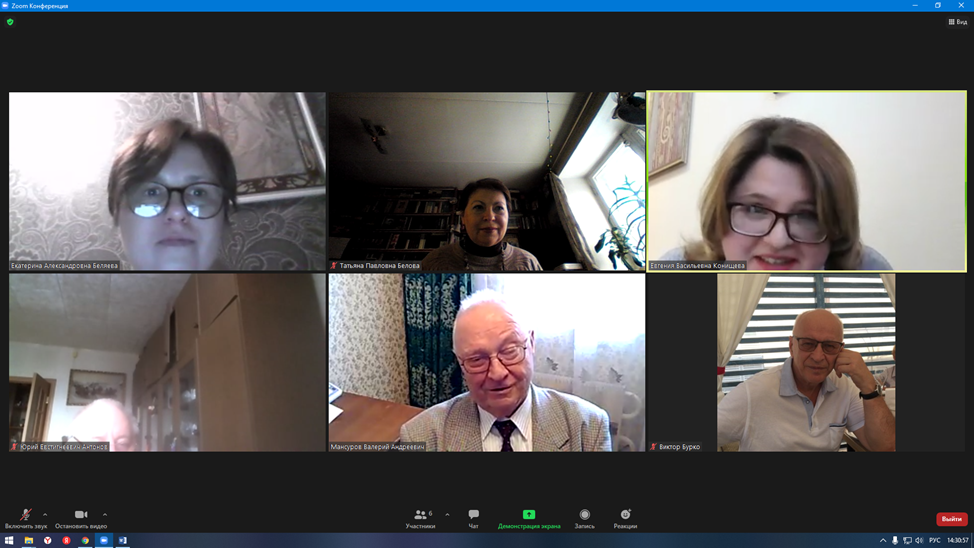Open Windows Start menu
Image resolution: width=974 pixels, height=548 pixels.
[x=9, y=541]
